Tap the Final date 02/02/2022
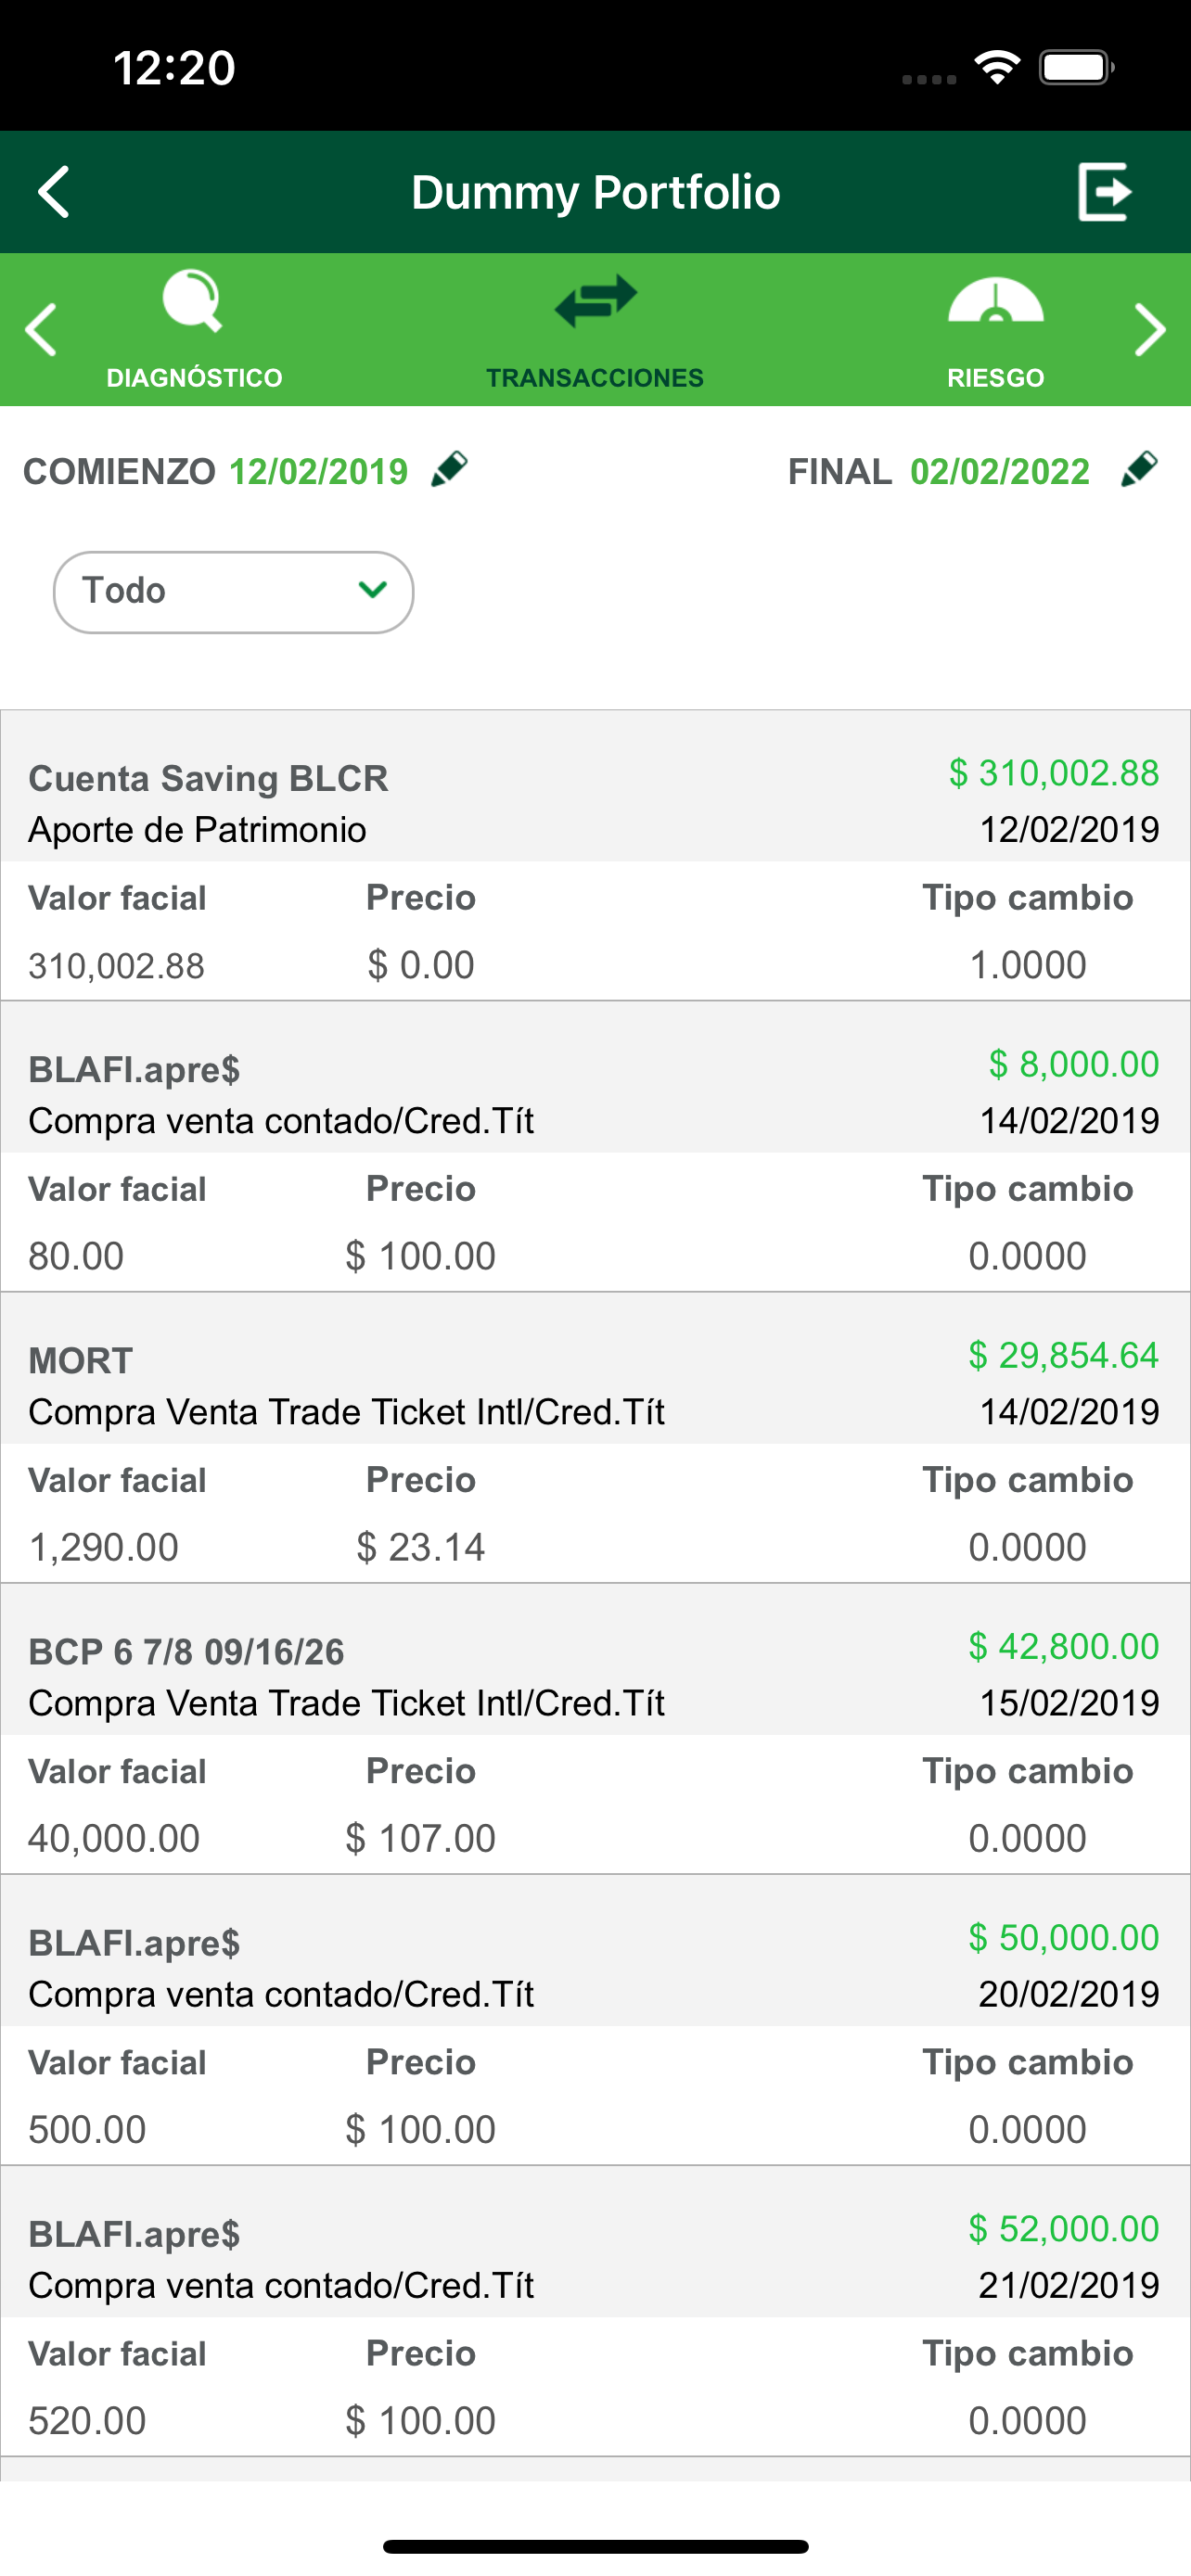The width and height of the screenshot is (1191, 2576). pyautogui.click(x=1000, y=471)
